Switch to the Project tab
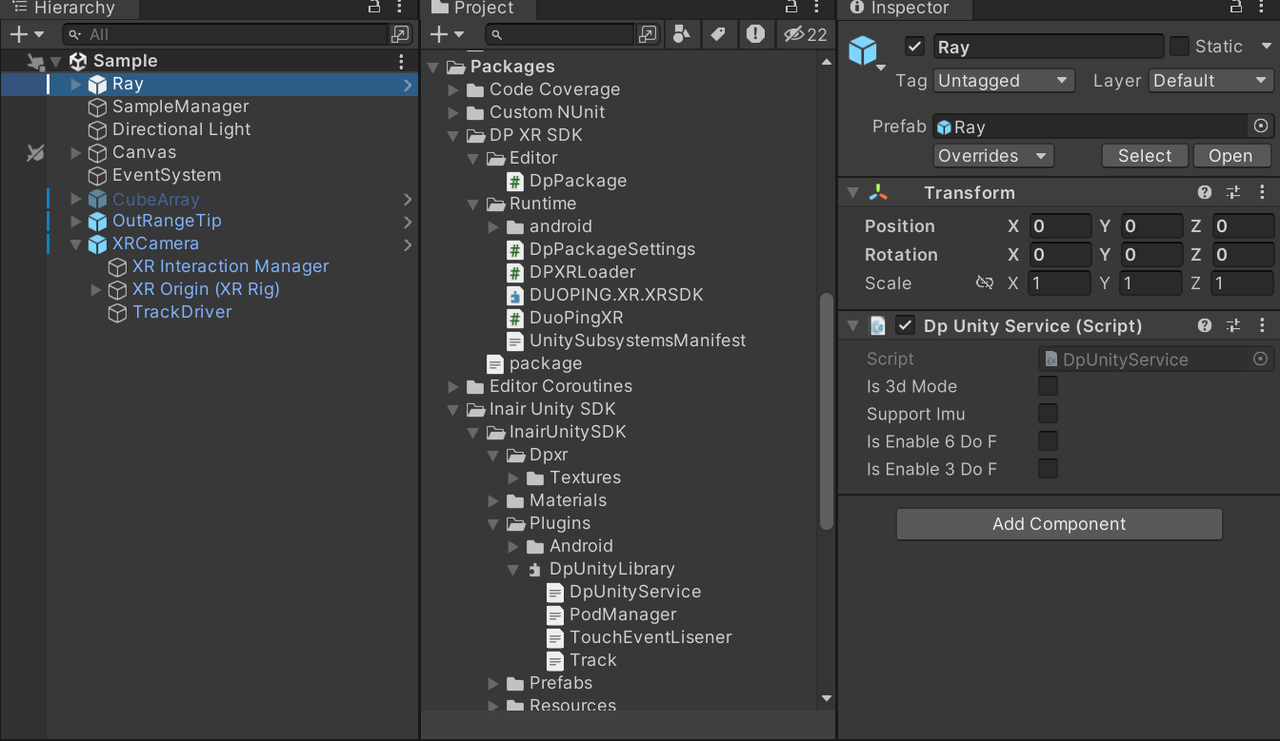This screenshot has width=1280, height=741. 477,8
